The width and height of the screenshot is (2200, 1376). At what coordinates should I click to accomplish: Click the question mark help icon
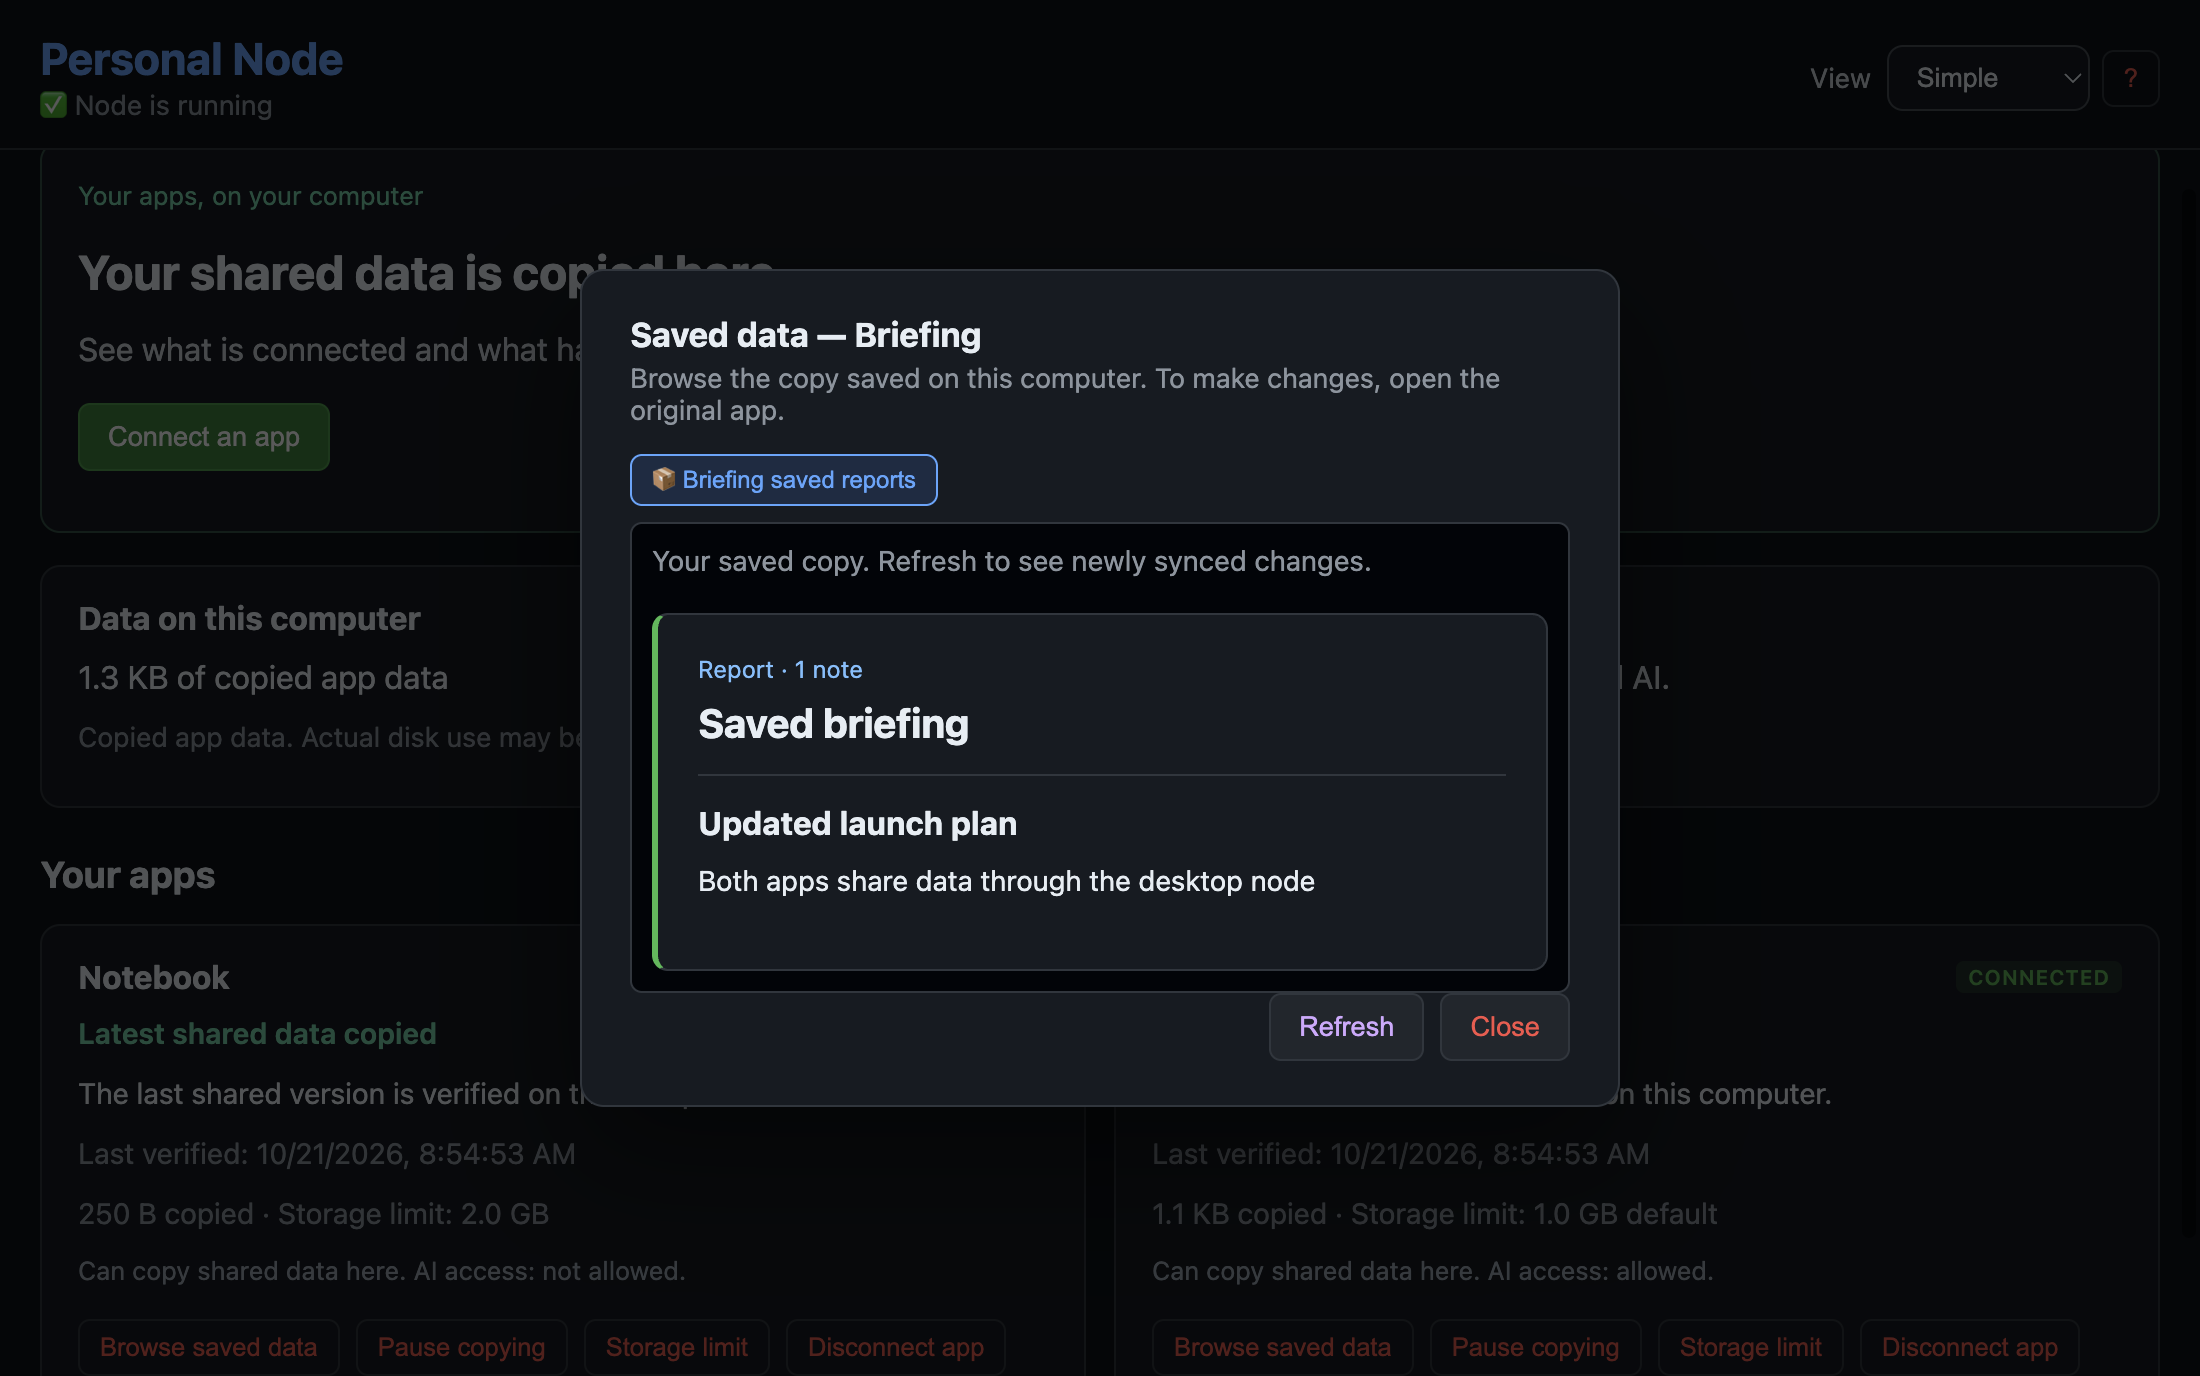(2130, 78)
